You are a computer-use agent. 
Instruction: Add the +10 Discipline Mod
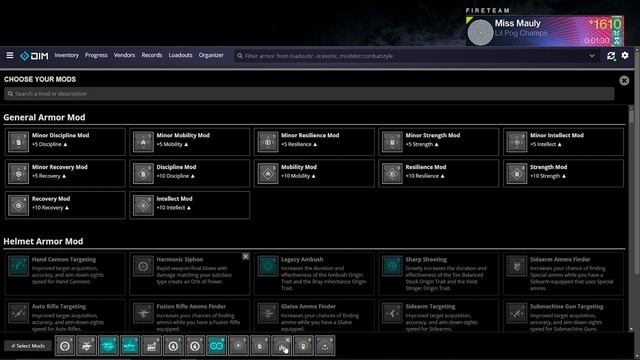(x=190, y=173)
